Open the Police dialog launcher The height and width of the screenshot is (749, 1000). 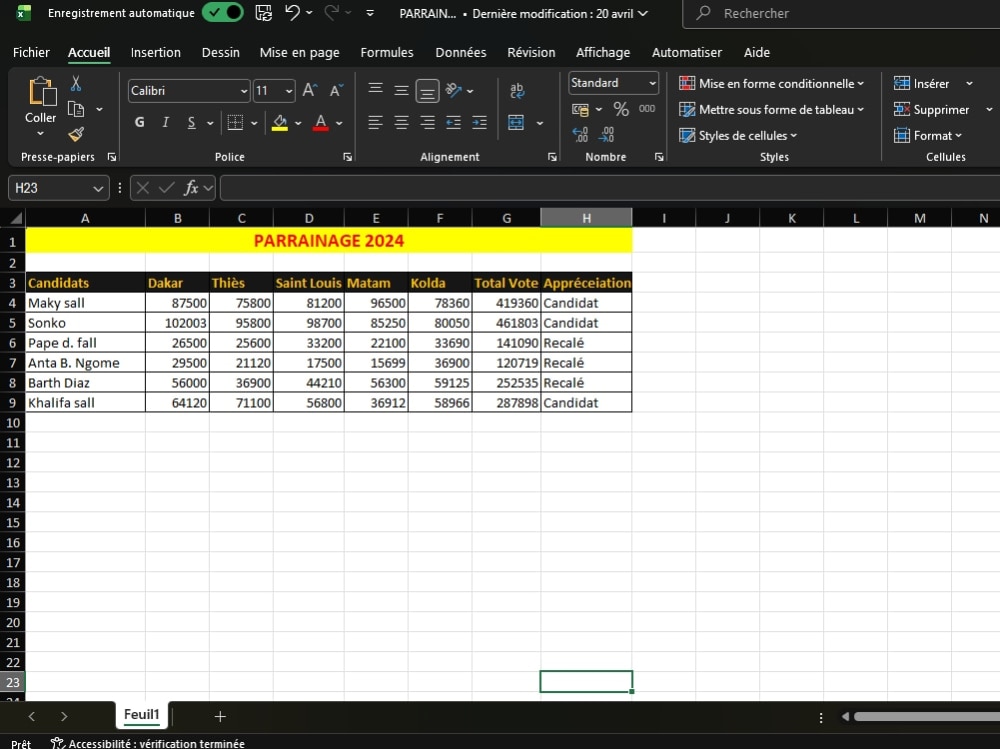tap(348, 157)
